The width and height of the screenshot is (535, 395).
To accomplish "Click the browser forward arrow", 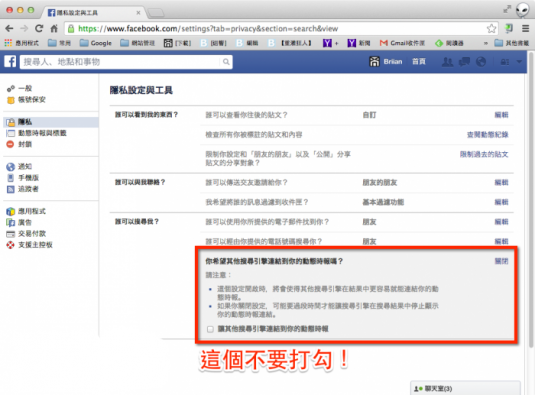I will [24, 29].
